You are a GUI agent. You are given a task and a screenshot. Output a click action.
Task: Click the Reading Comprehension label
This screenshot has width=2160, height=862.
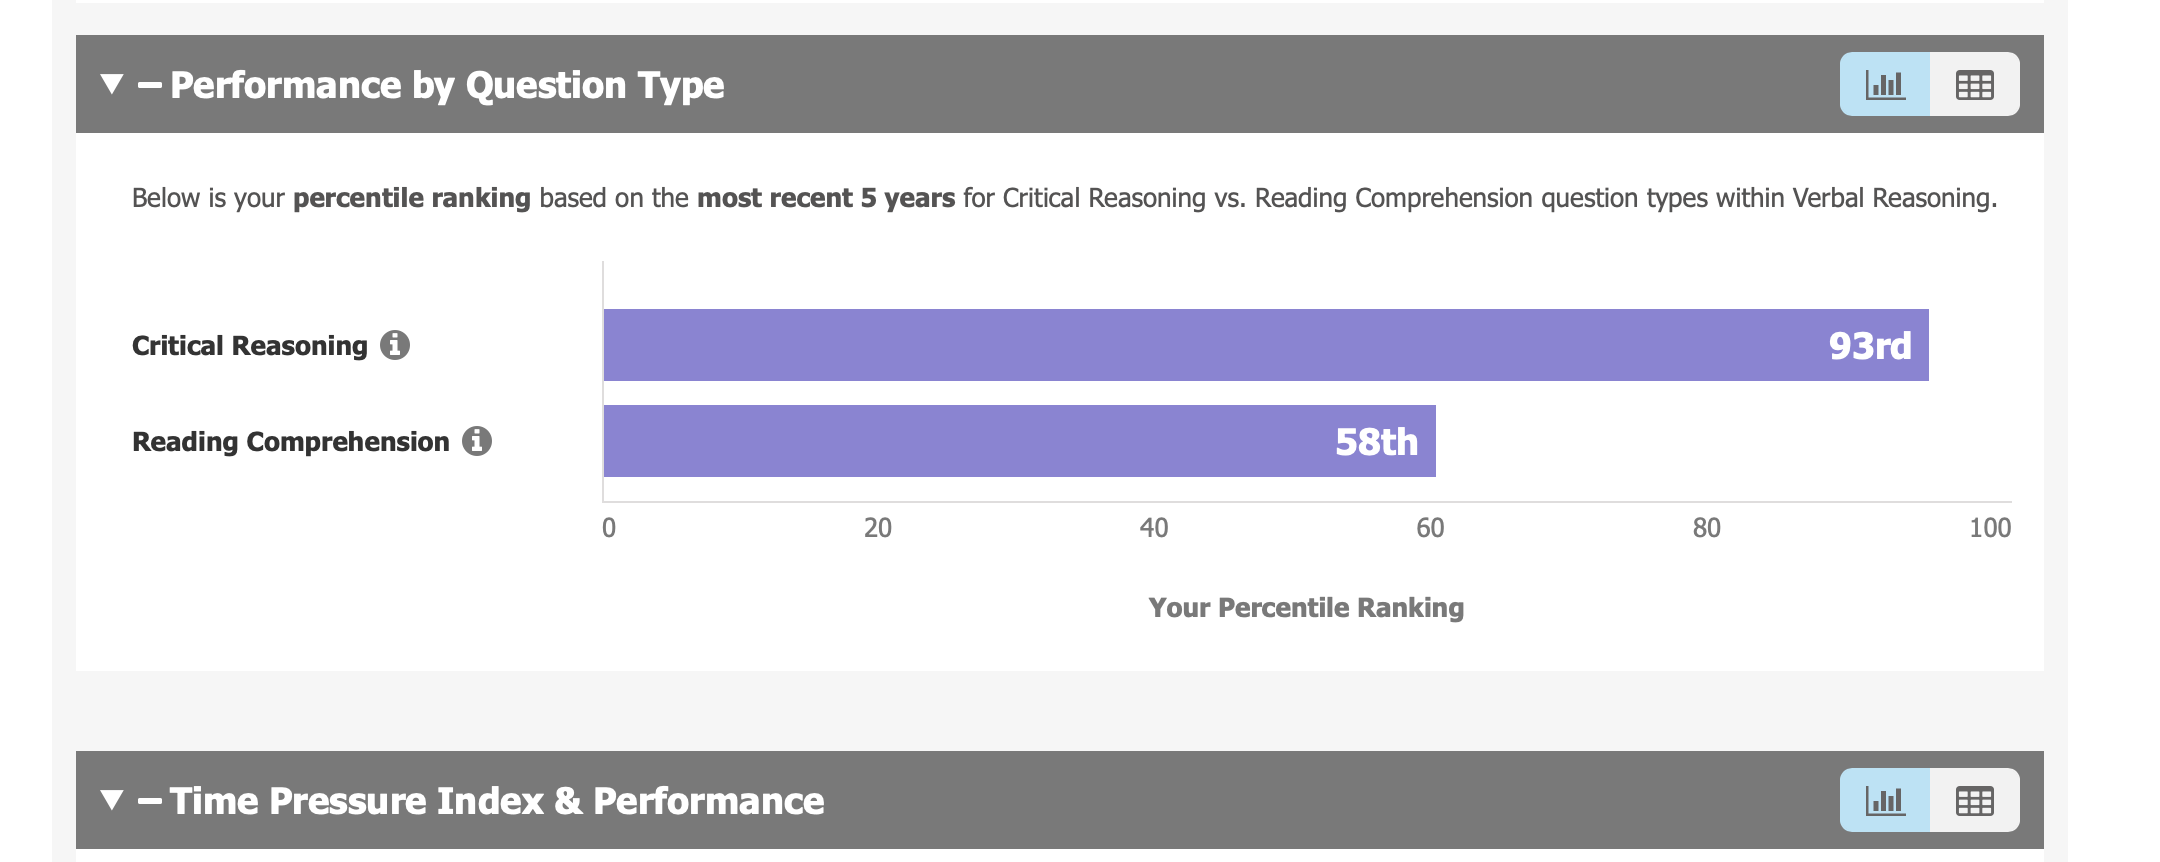tap(291, 442)
